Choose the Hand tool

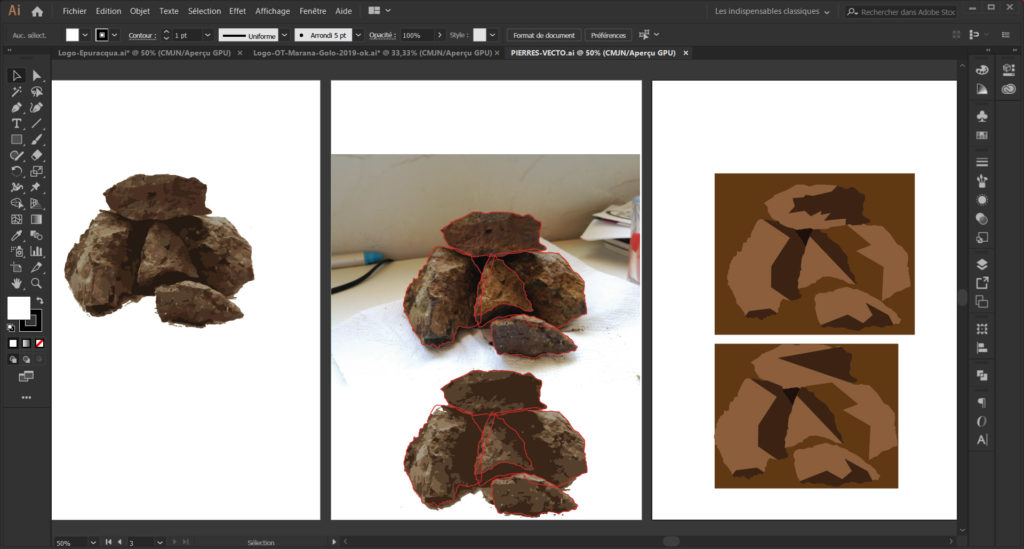[x=17, y=284]
